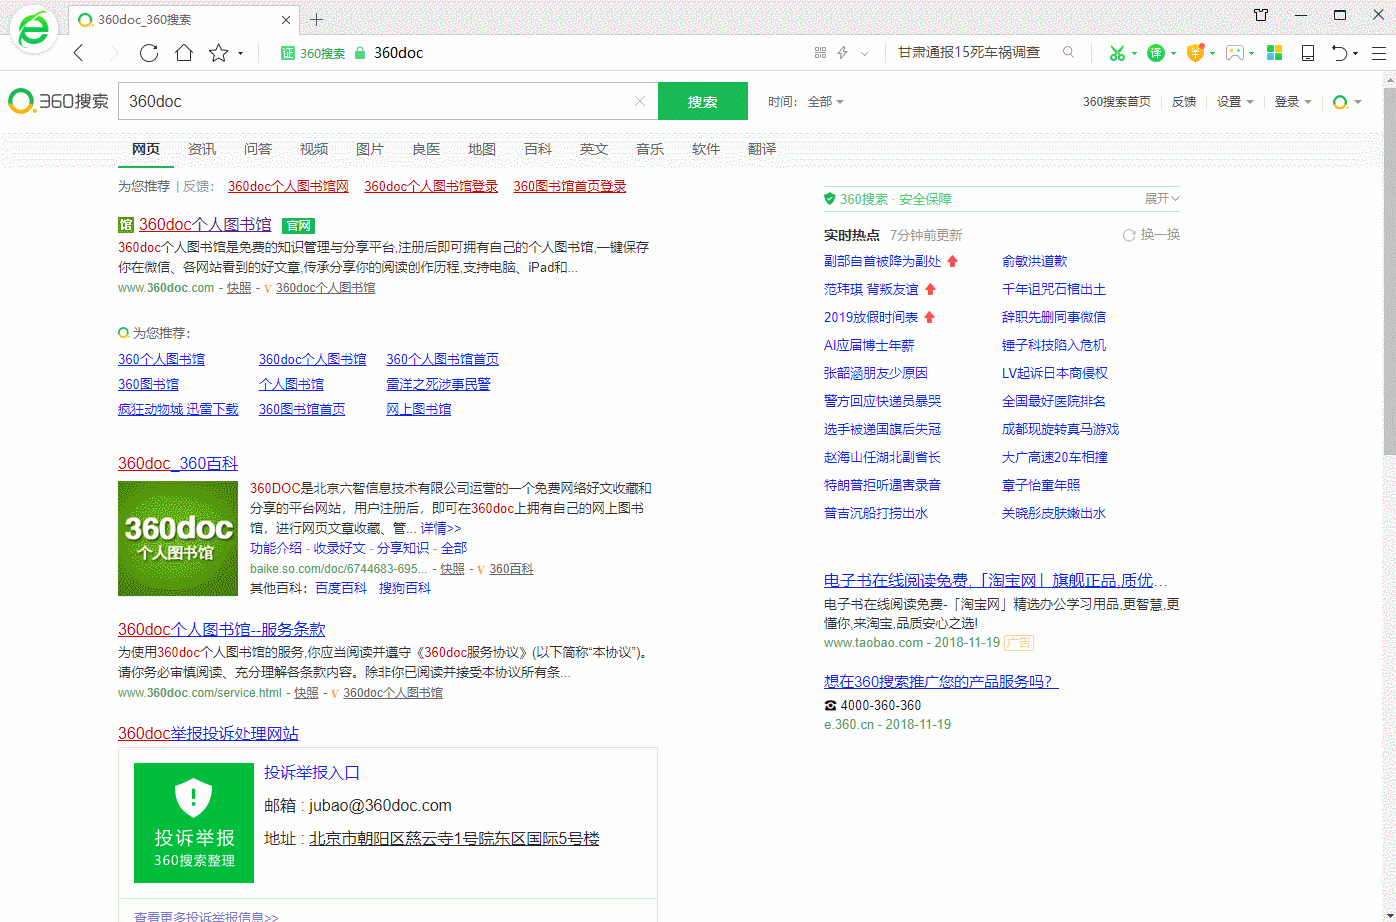The image size is (1396, 922).
Task: Open the scissors screenshot tool
Action: [1117, 53]
